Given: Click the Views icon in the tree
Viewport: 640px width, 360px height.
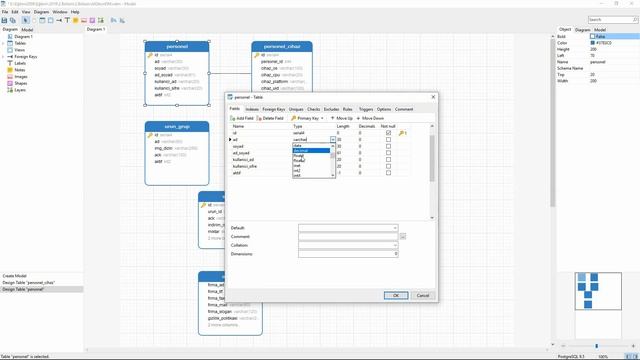Looking at the screenshot, I should [10, 50].
